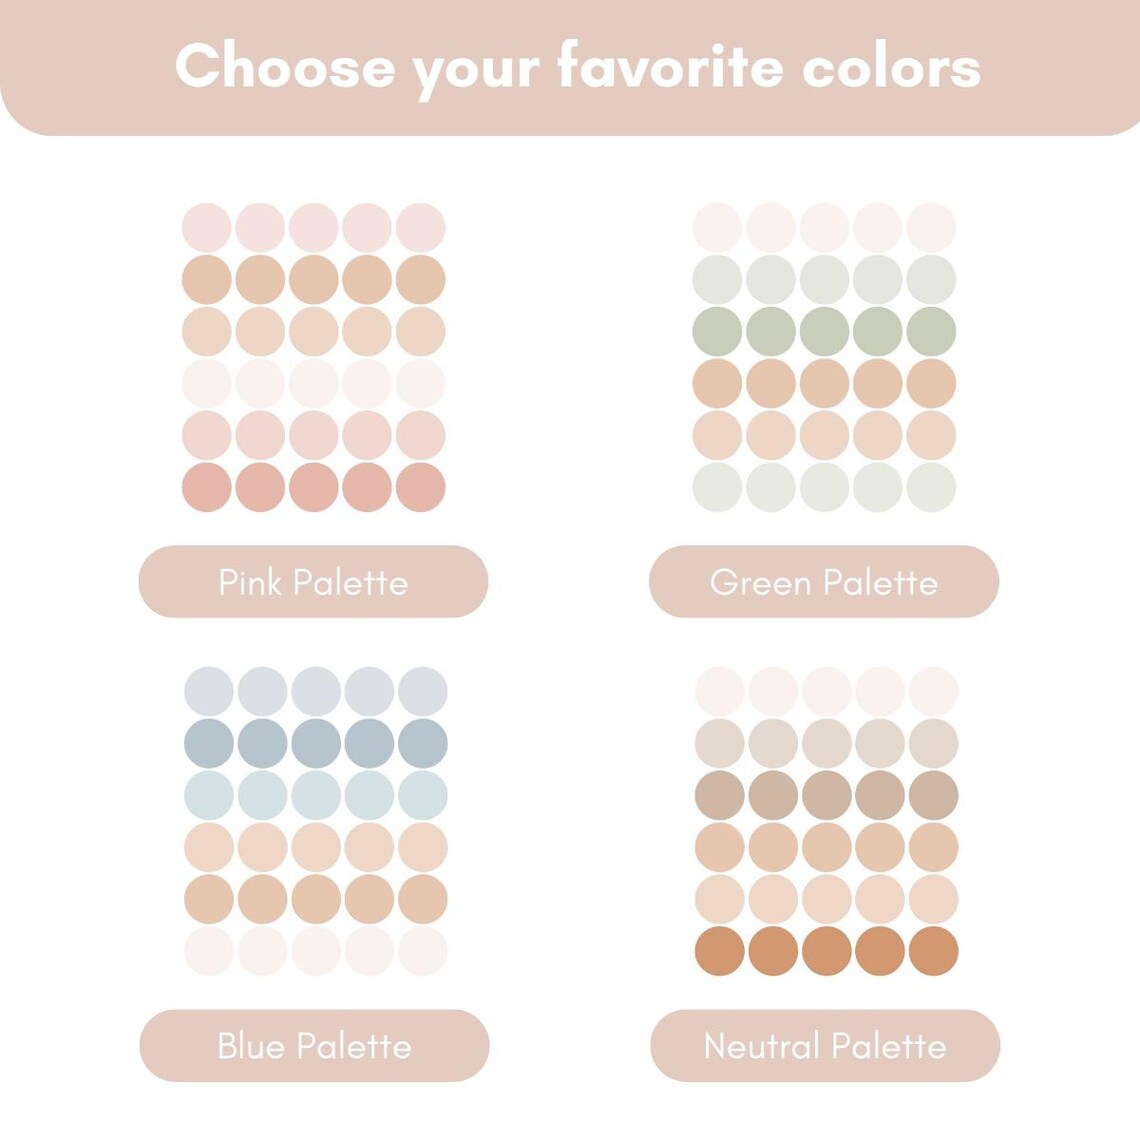This screenshot has width=1140, height=1140.
Task: Choose the Neutral Palette button
Action: [825, 1045]
